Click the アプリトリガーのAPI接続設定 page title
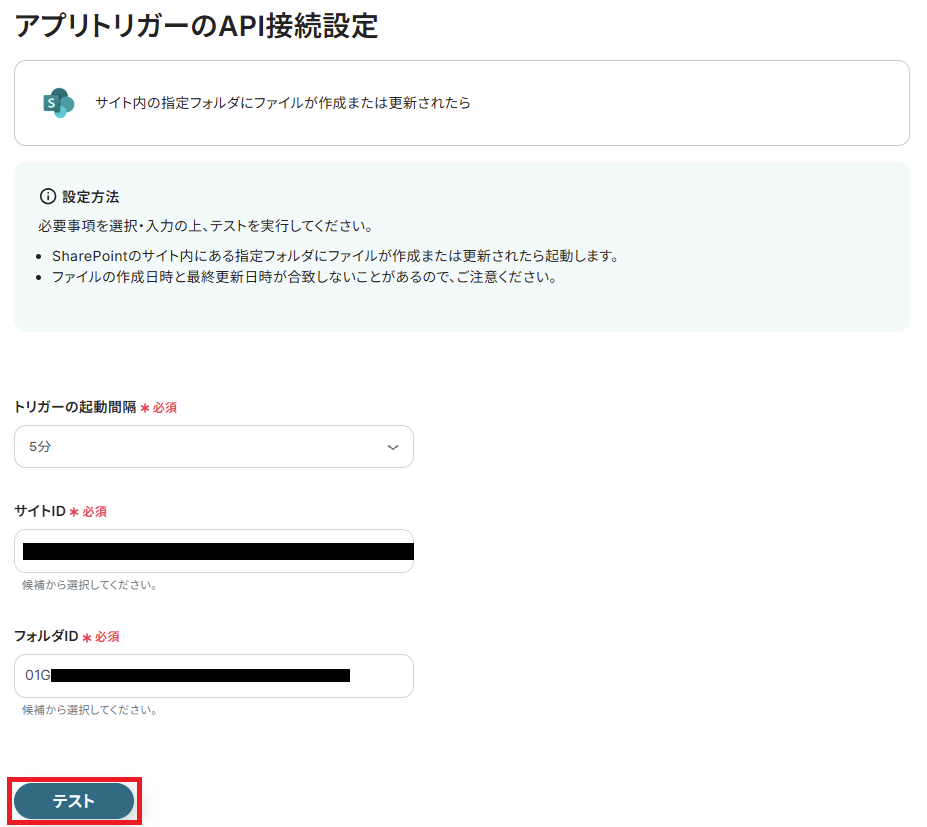Screen dimensions: 927x827 pyautogui.click(x=196, y=26)
